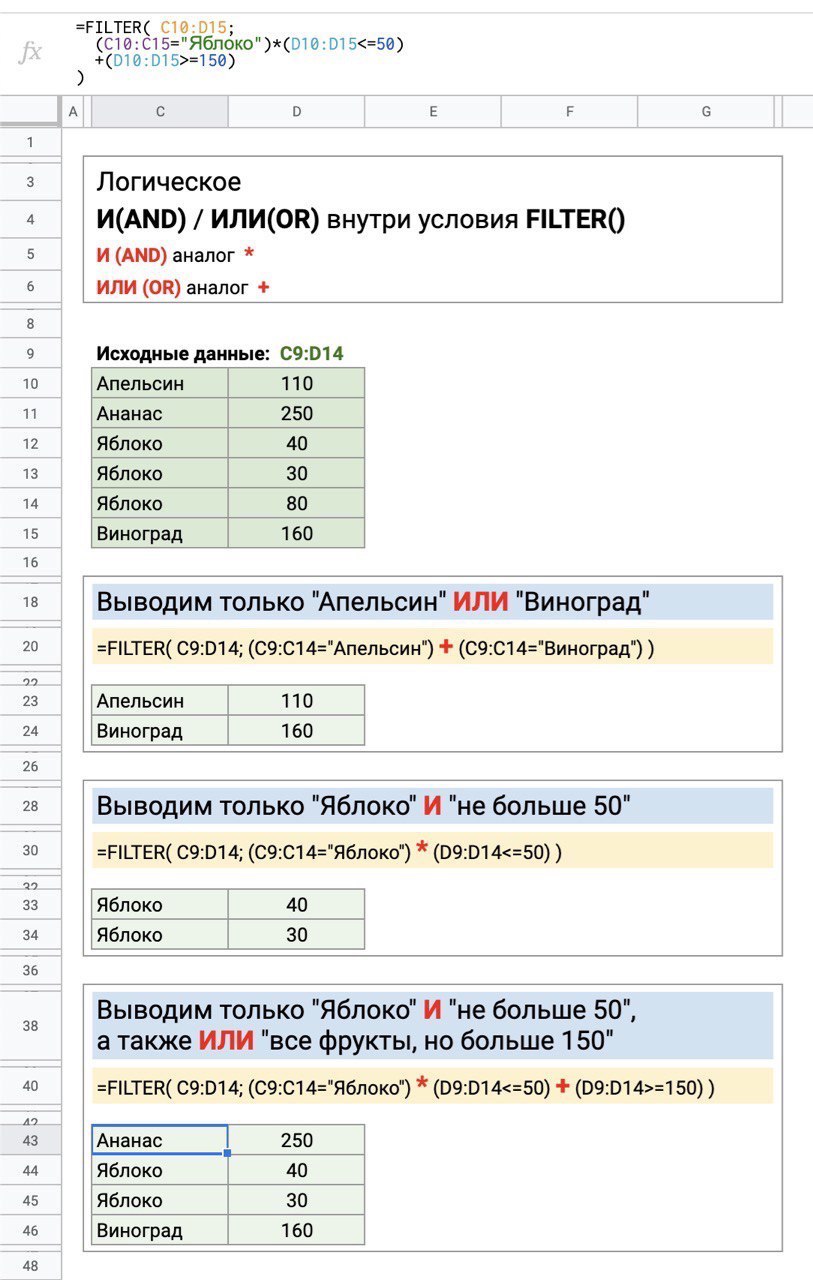Click the fx function icon

(31, 52)
